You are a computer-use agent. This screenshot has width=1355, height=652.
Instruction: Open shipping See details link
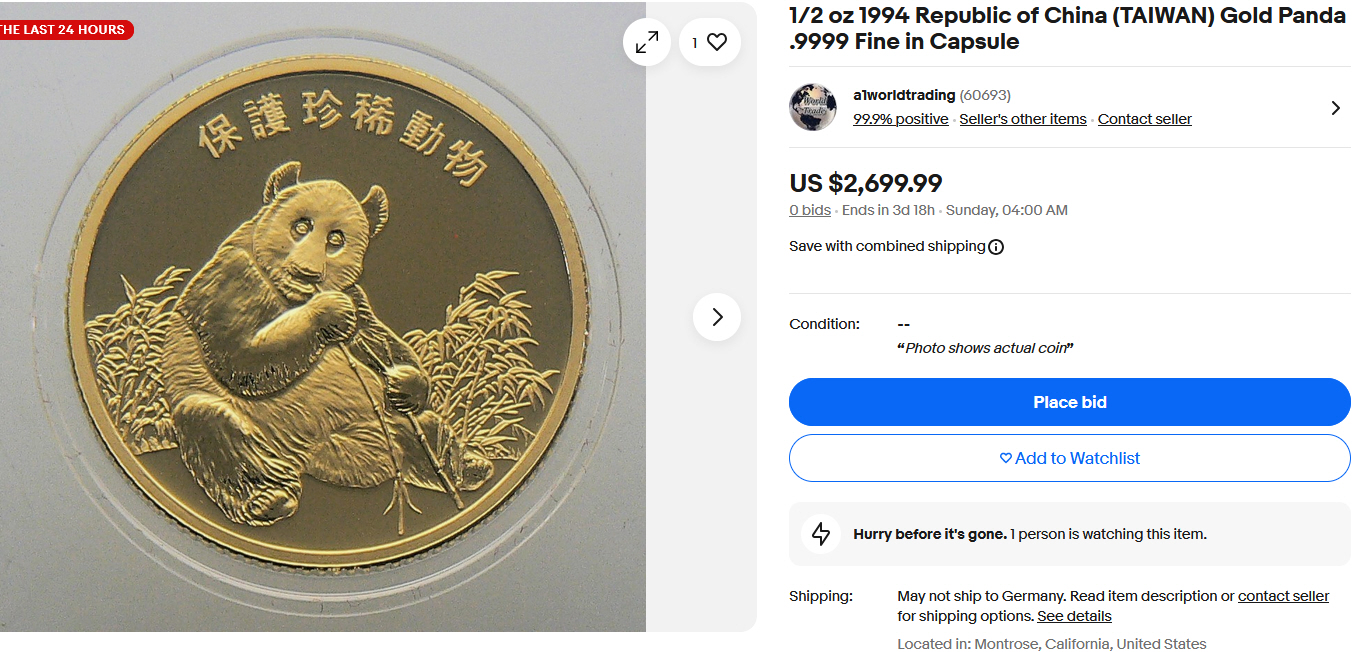(1074, 616)
